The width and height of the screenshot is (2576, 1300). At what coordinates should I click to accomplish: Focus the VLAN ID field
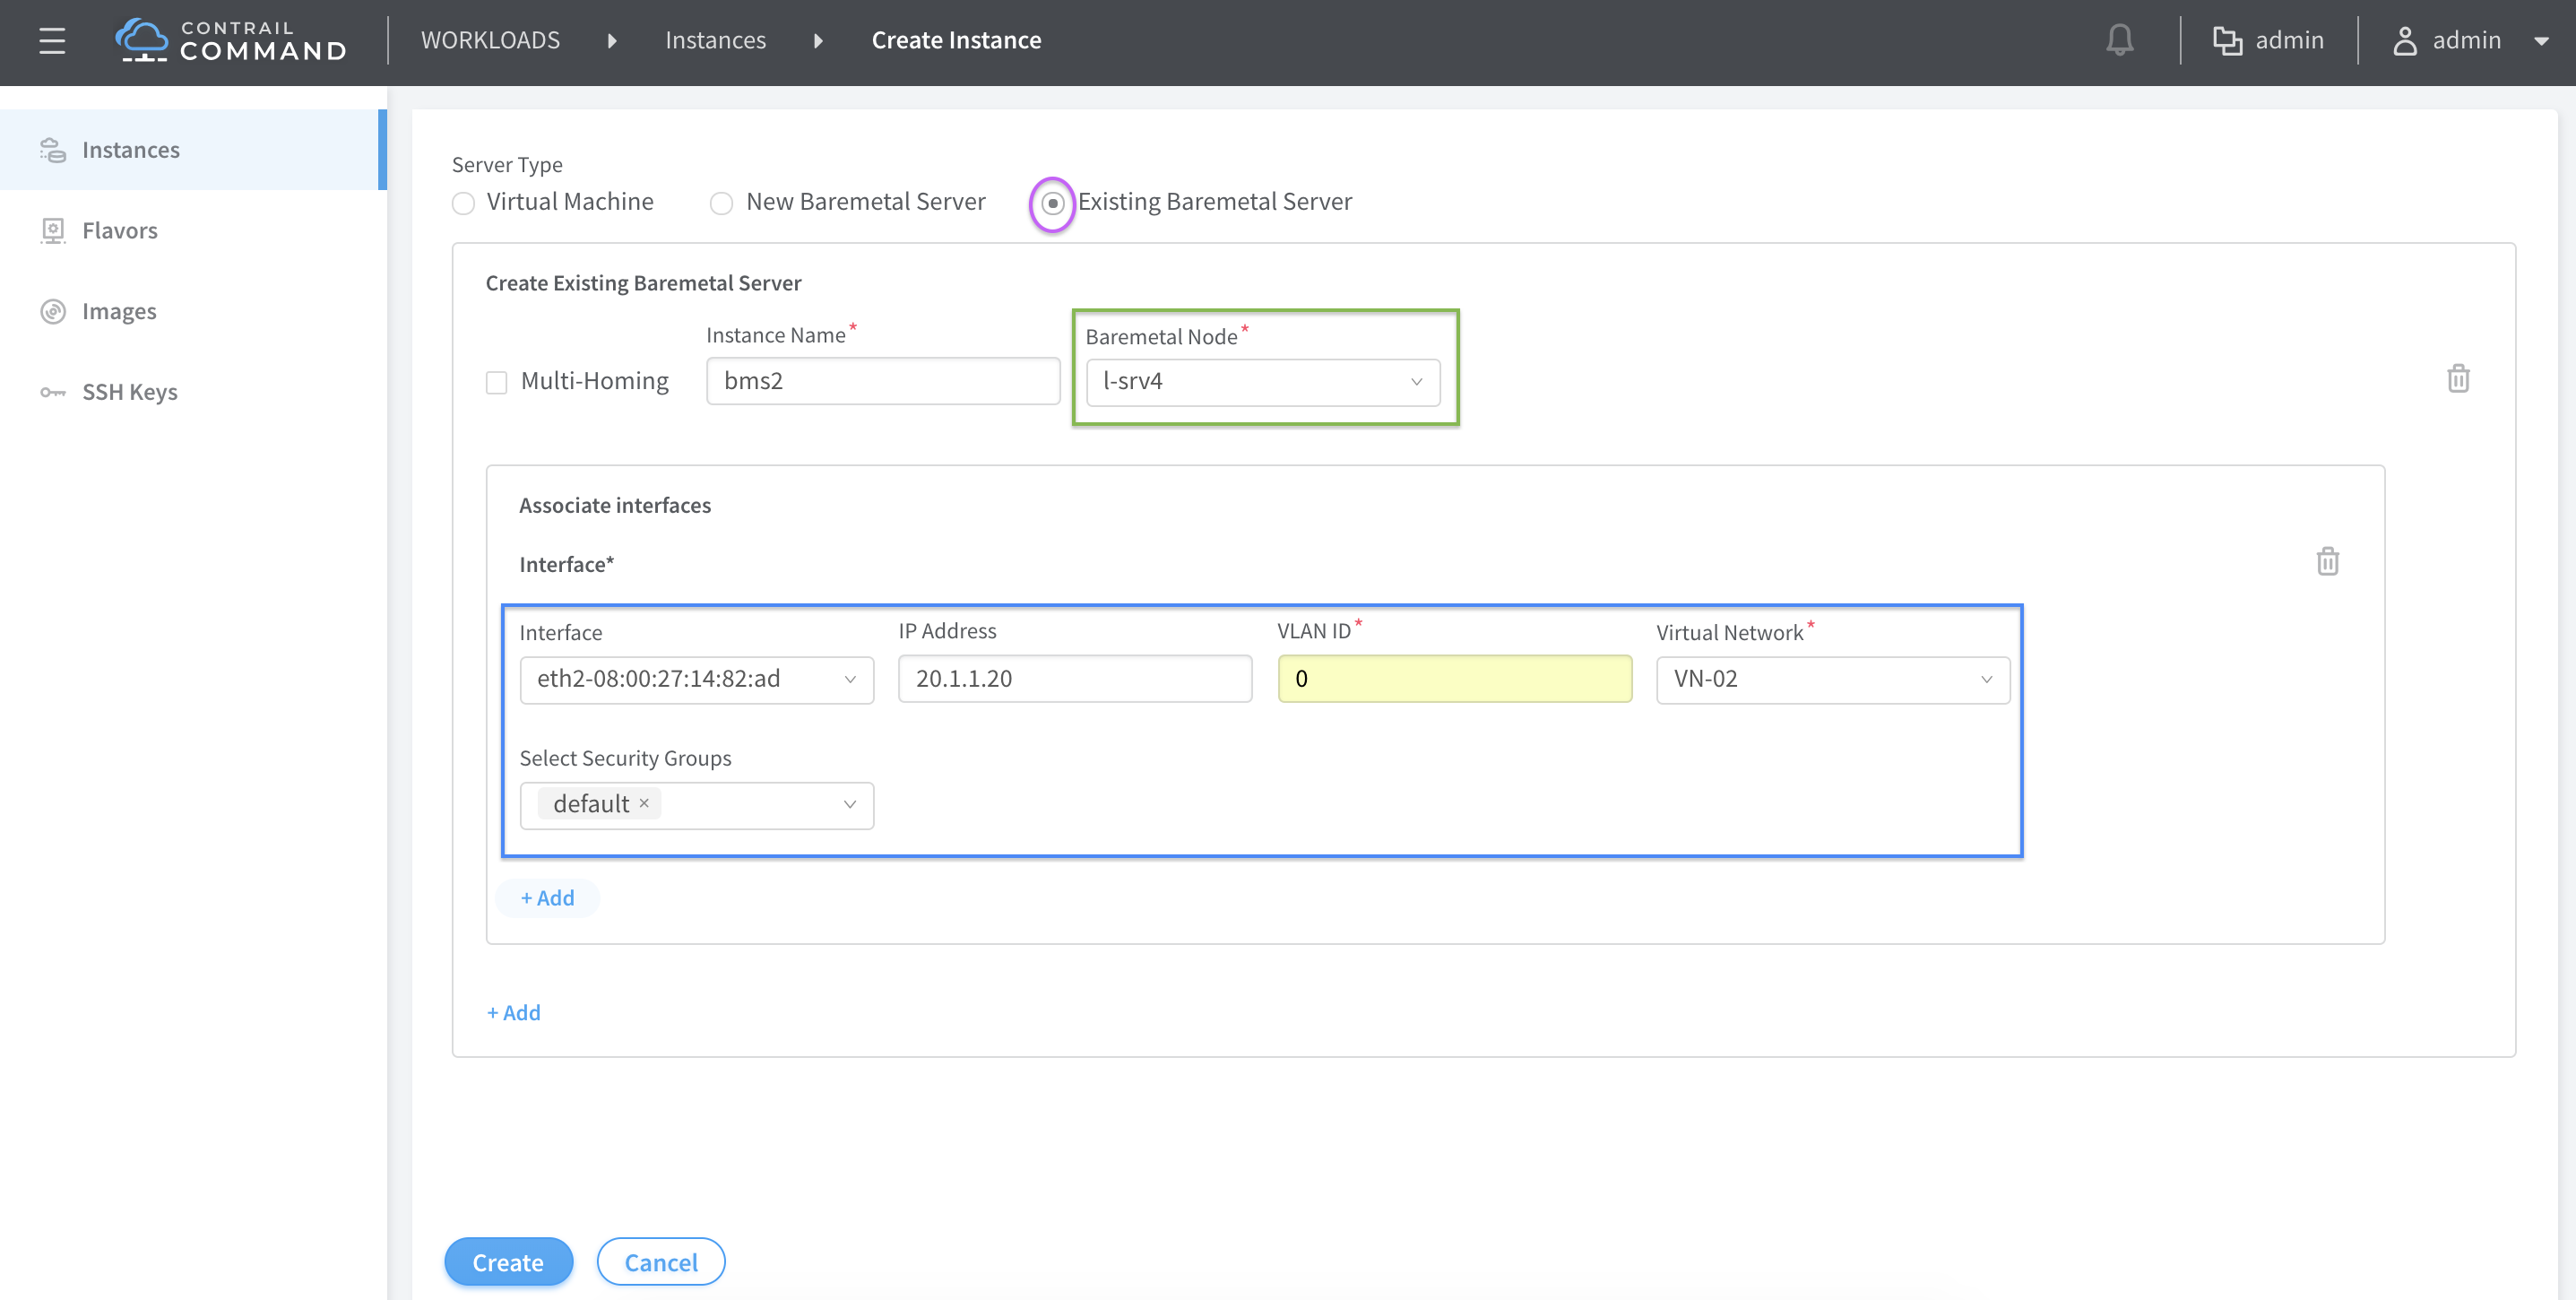(x=1454, y=679)
